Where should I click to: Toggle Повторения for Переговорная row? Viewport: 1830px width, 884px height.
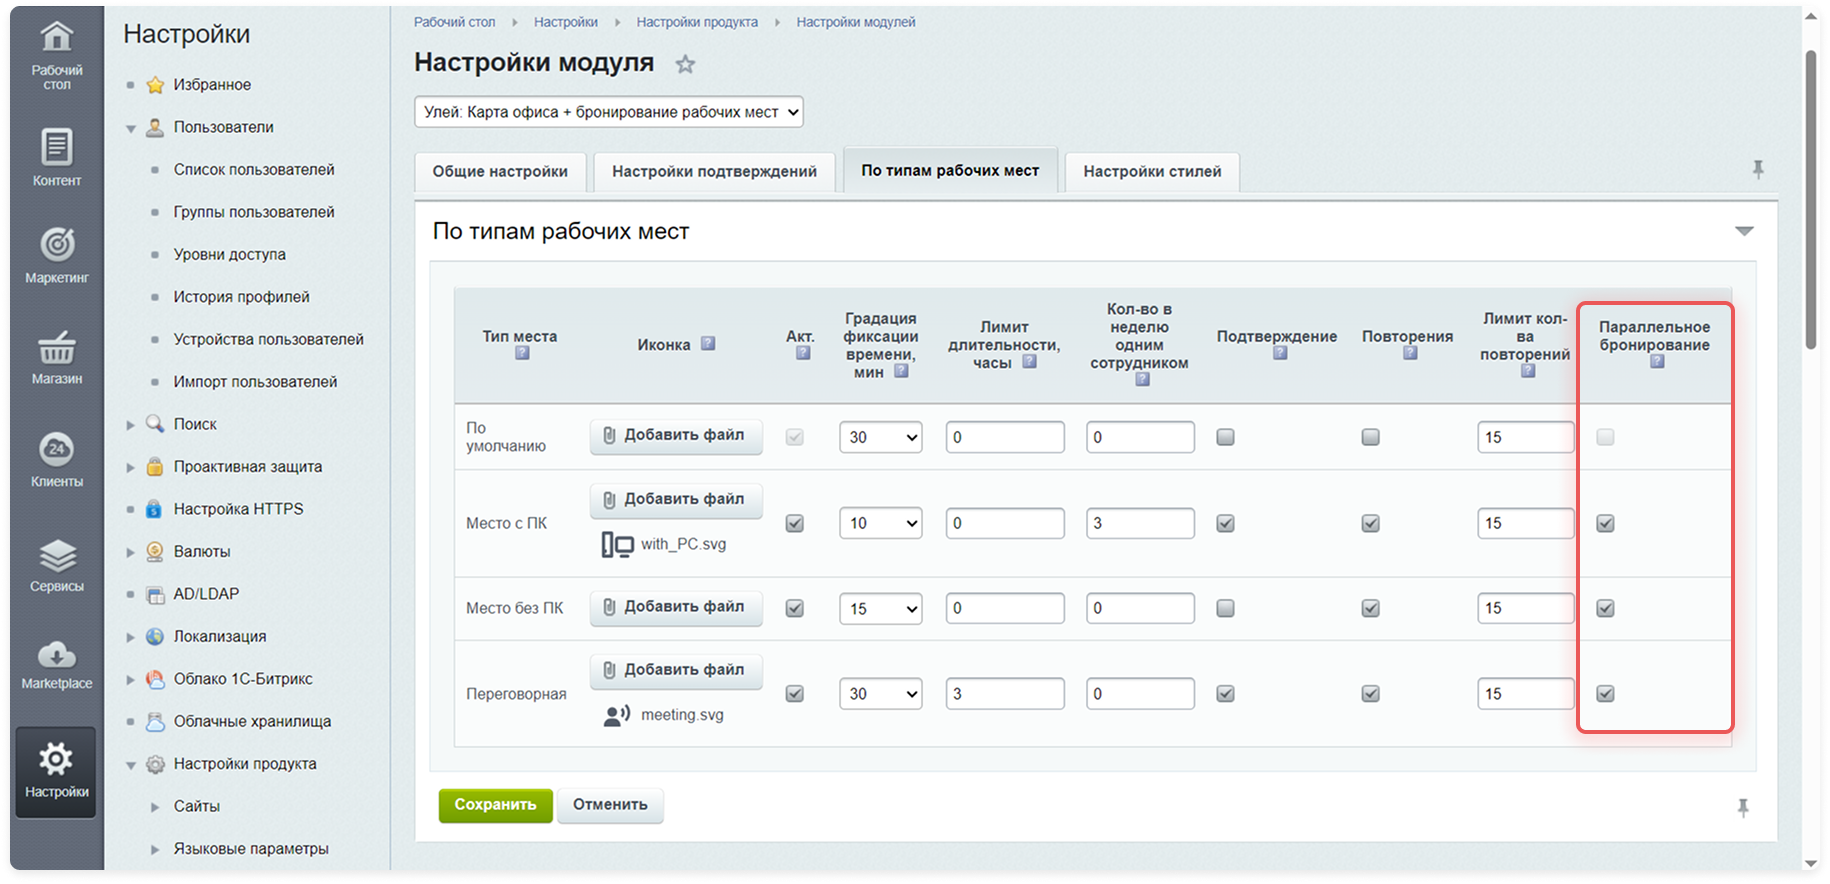point(1371,693)
